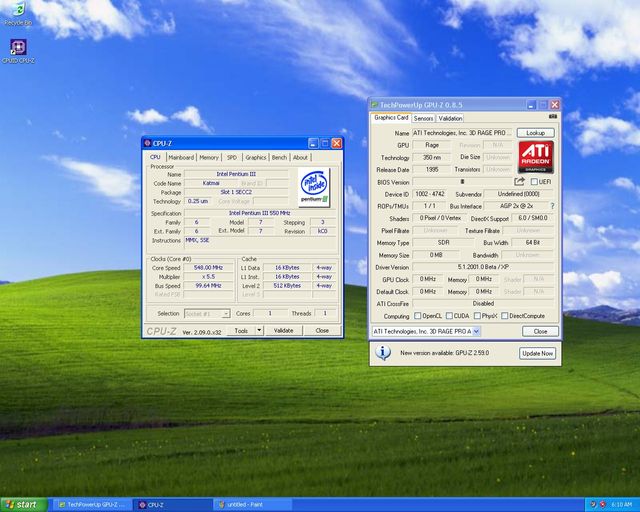Click the Close button in GPU-Z
The height and width of the screenshot is (512, 640).
click(x=540, y=331)
